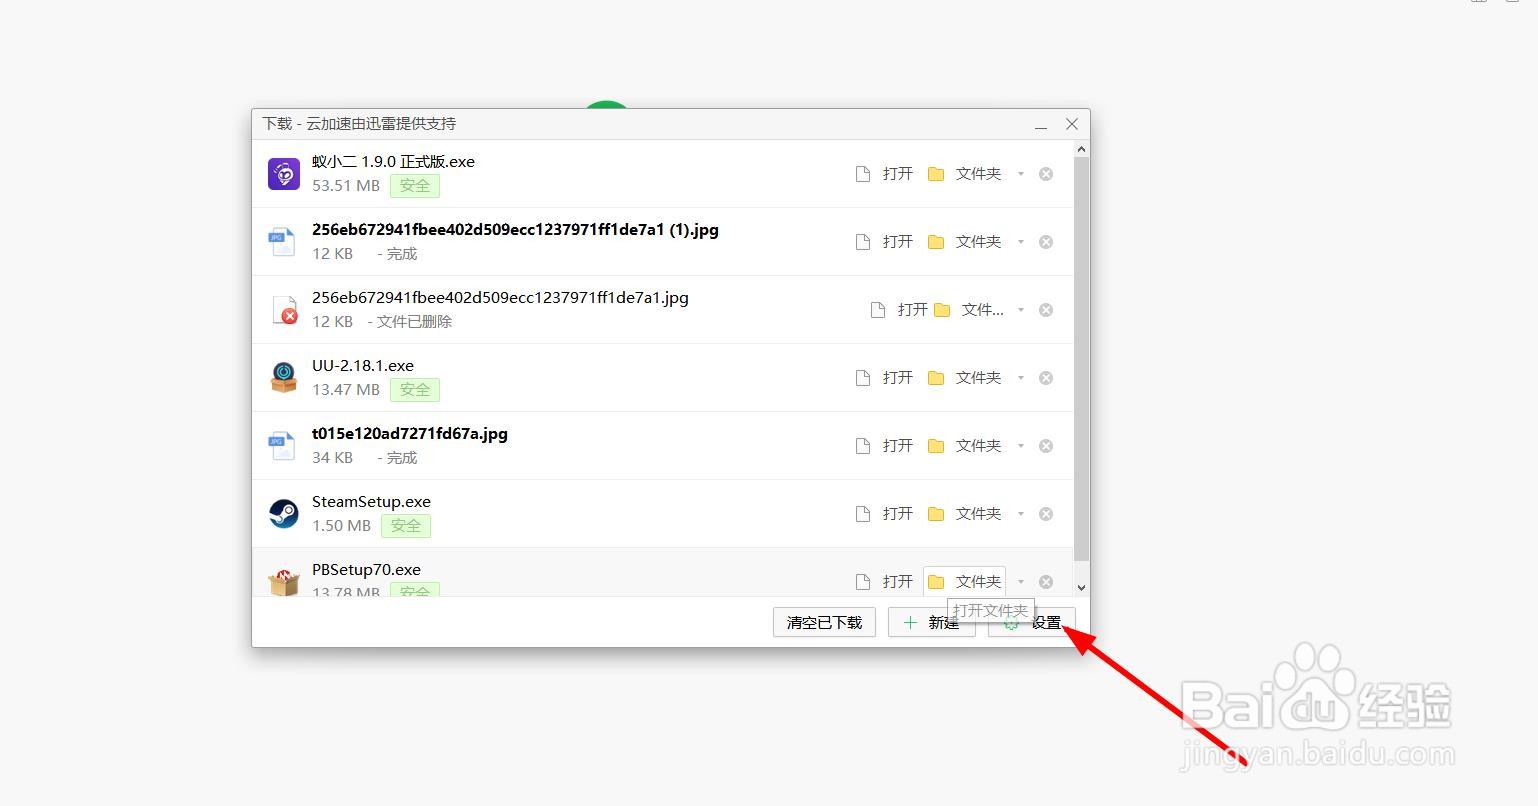Image resolution: width=1538 pixels, height=806 pixels.
Task: Open folder of 256eb672941...(1).jpg
Action: pyautogui.click(x=965, y=242)
